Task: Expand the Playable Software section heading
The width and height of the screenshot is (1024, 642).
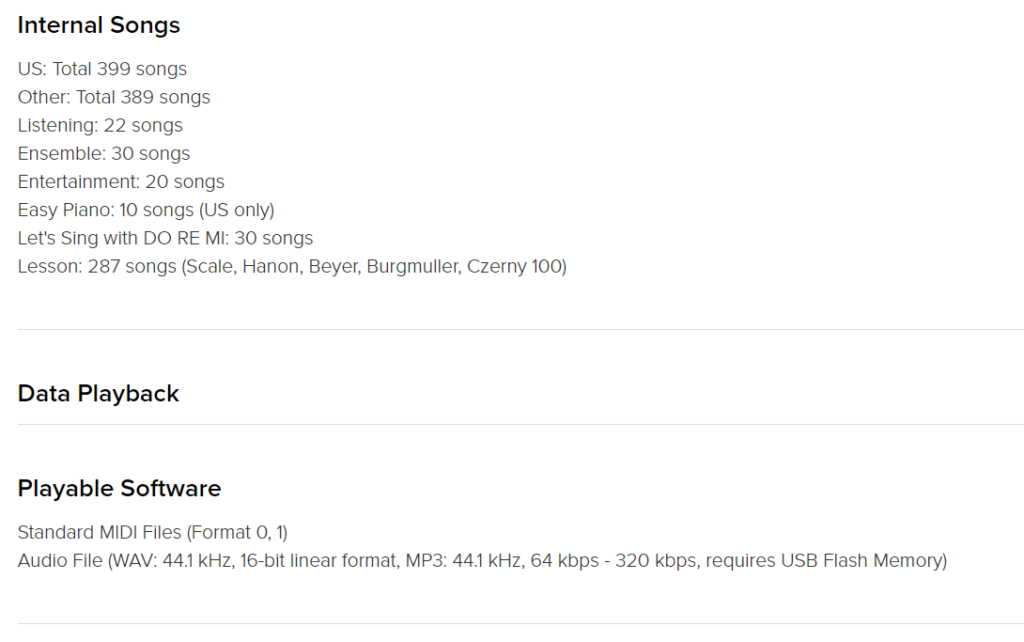Action: (119, 489)
